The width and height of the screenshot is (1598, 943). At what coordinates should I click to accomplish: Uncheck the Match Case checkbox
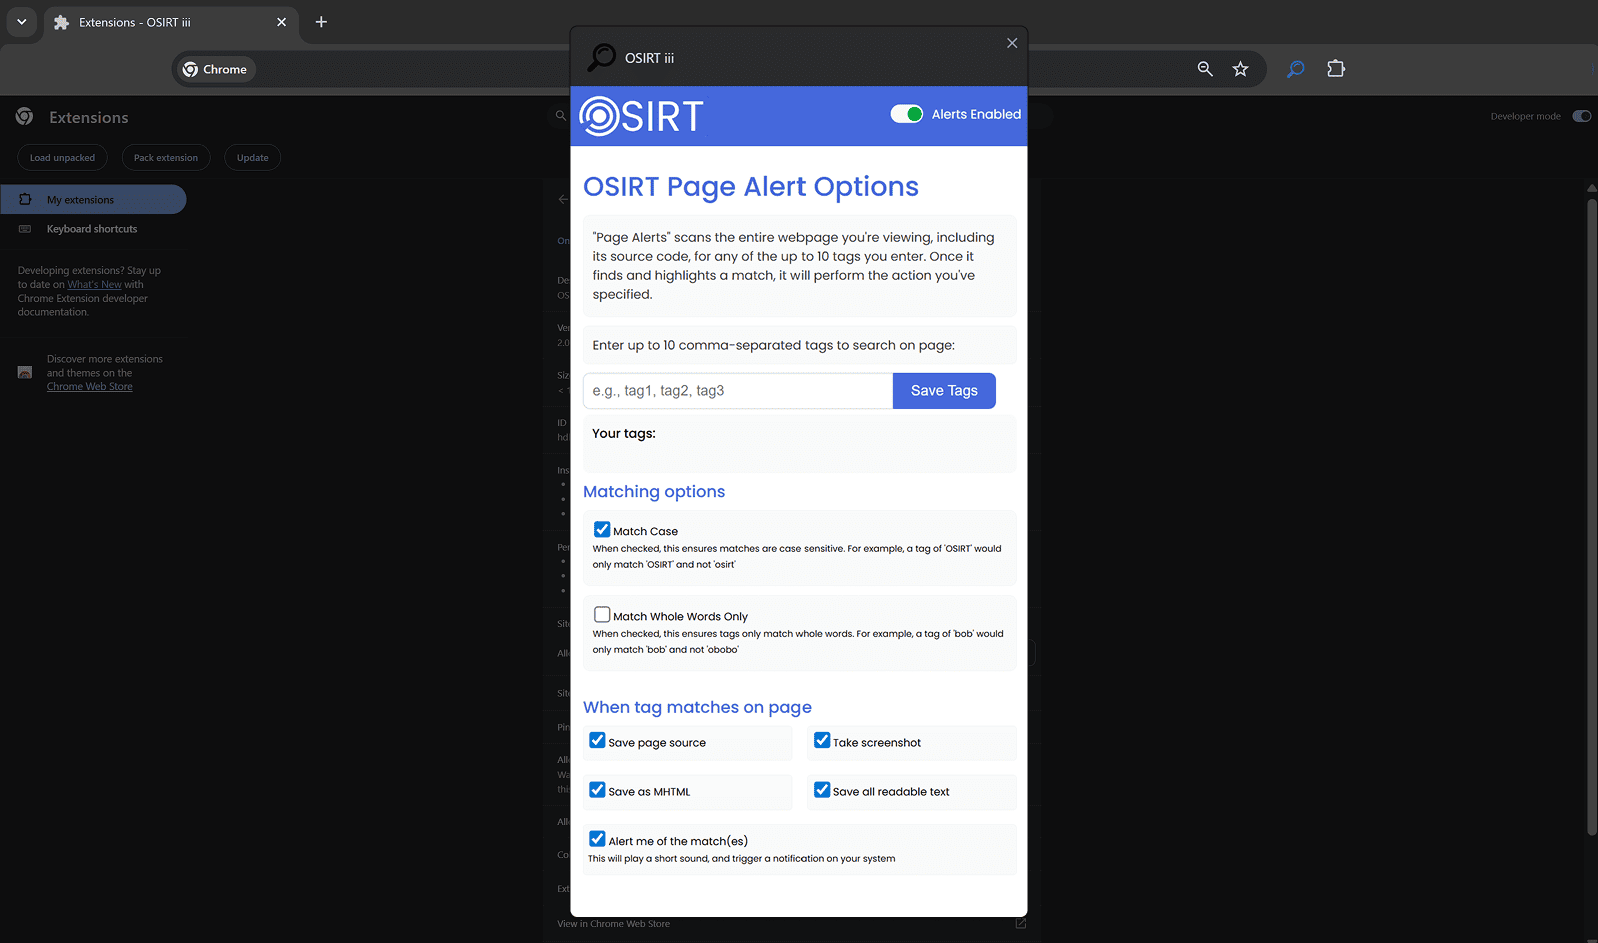click(x=602, y=530)
